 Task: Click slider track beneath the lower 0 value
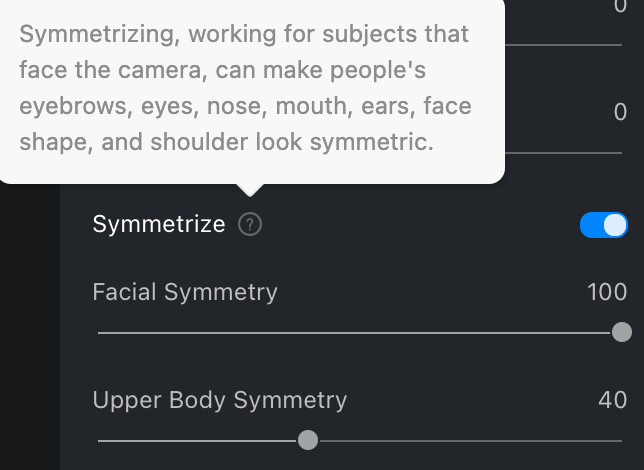[565, 153]
